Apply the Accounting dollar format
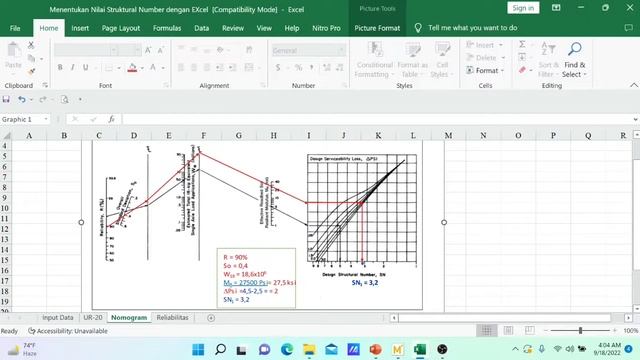This screenshot has height=360, width=640. click(278, 67)
